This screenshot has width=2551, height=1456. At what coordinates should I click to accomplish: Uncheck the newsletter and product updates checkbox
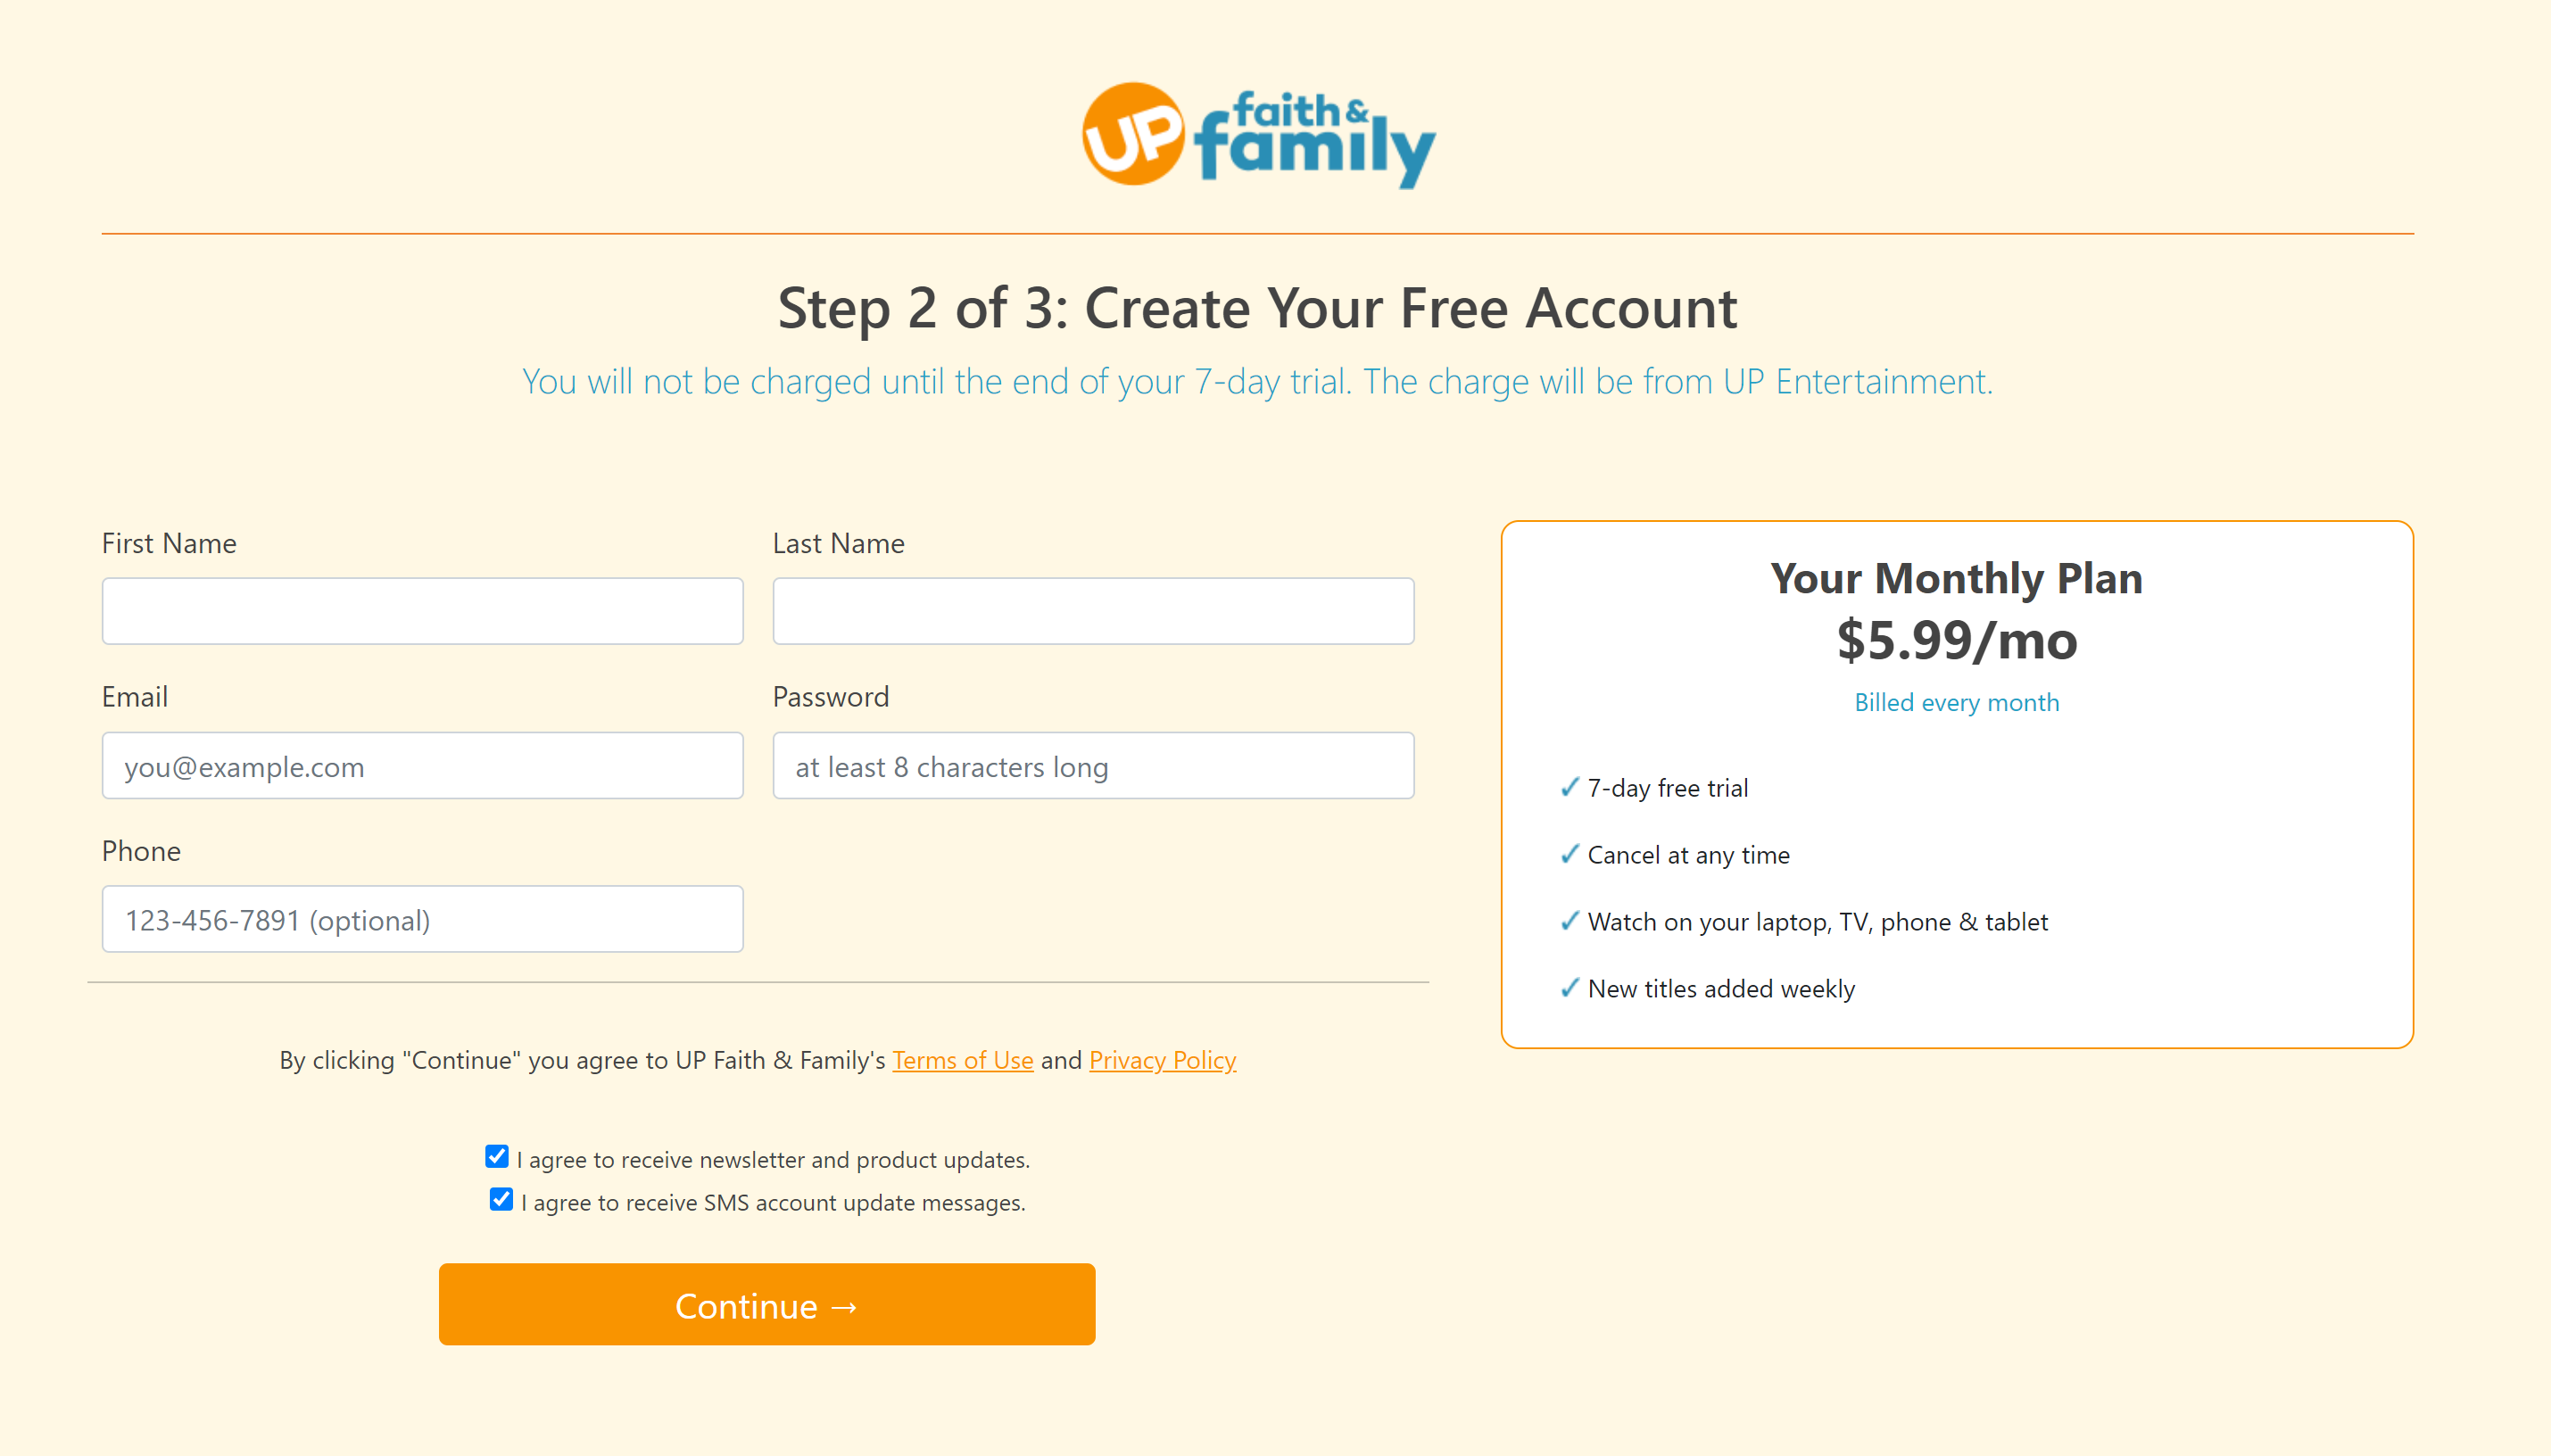497,1157
